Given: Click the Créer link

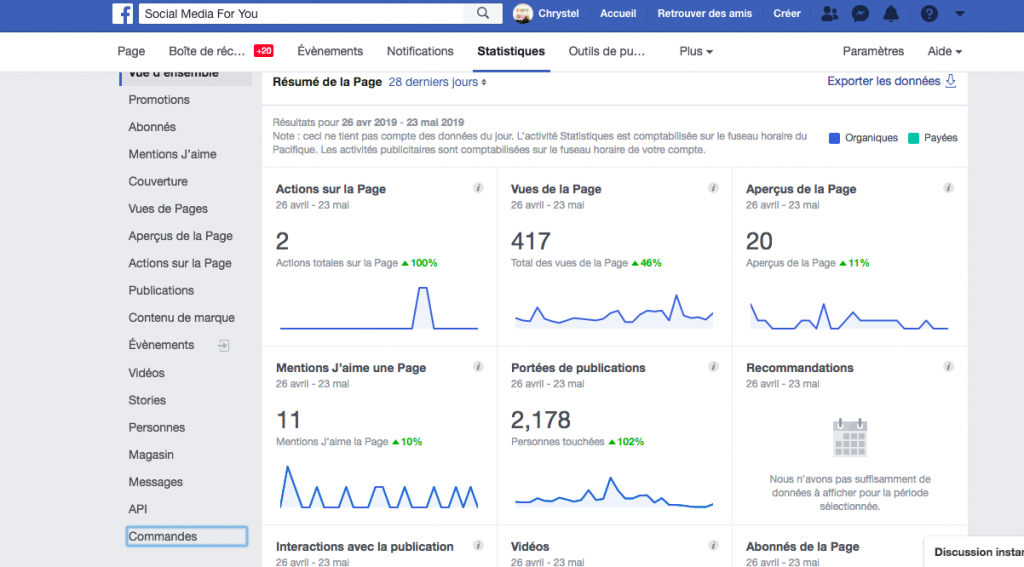Looking at the screenshot, I should pyautogui.click(x=787, y=13).
